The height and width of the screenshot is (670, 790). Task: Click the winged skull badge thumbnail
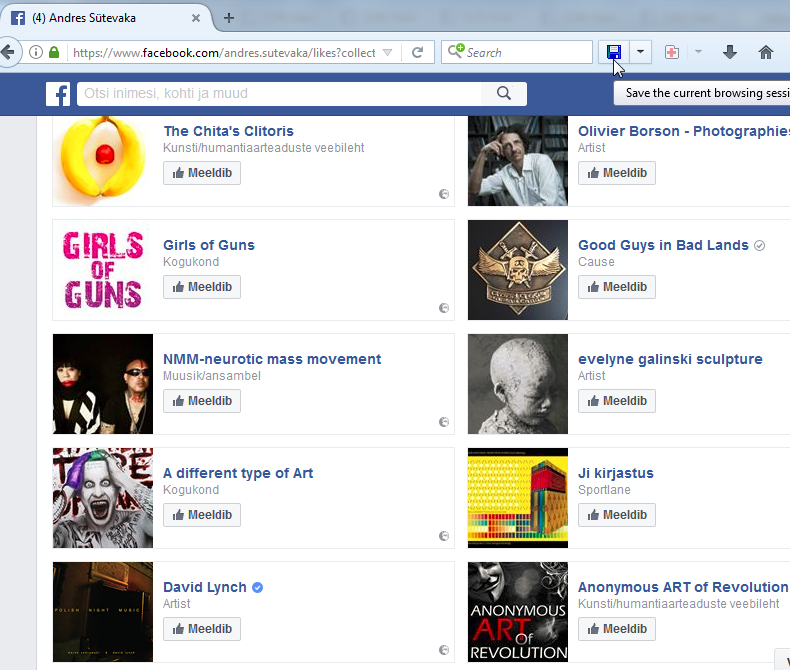pos(518,270)
